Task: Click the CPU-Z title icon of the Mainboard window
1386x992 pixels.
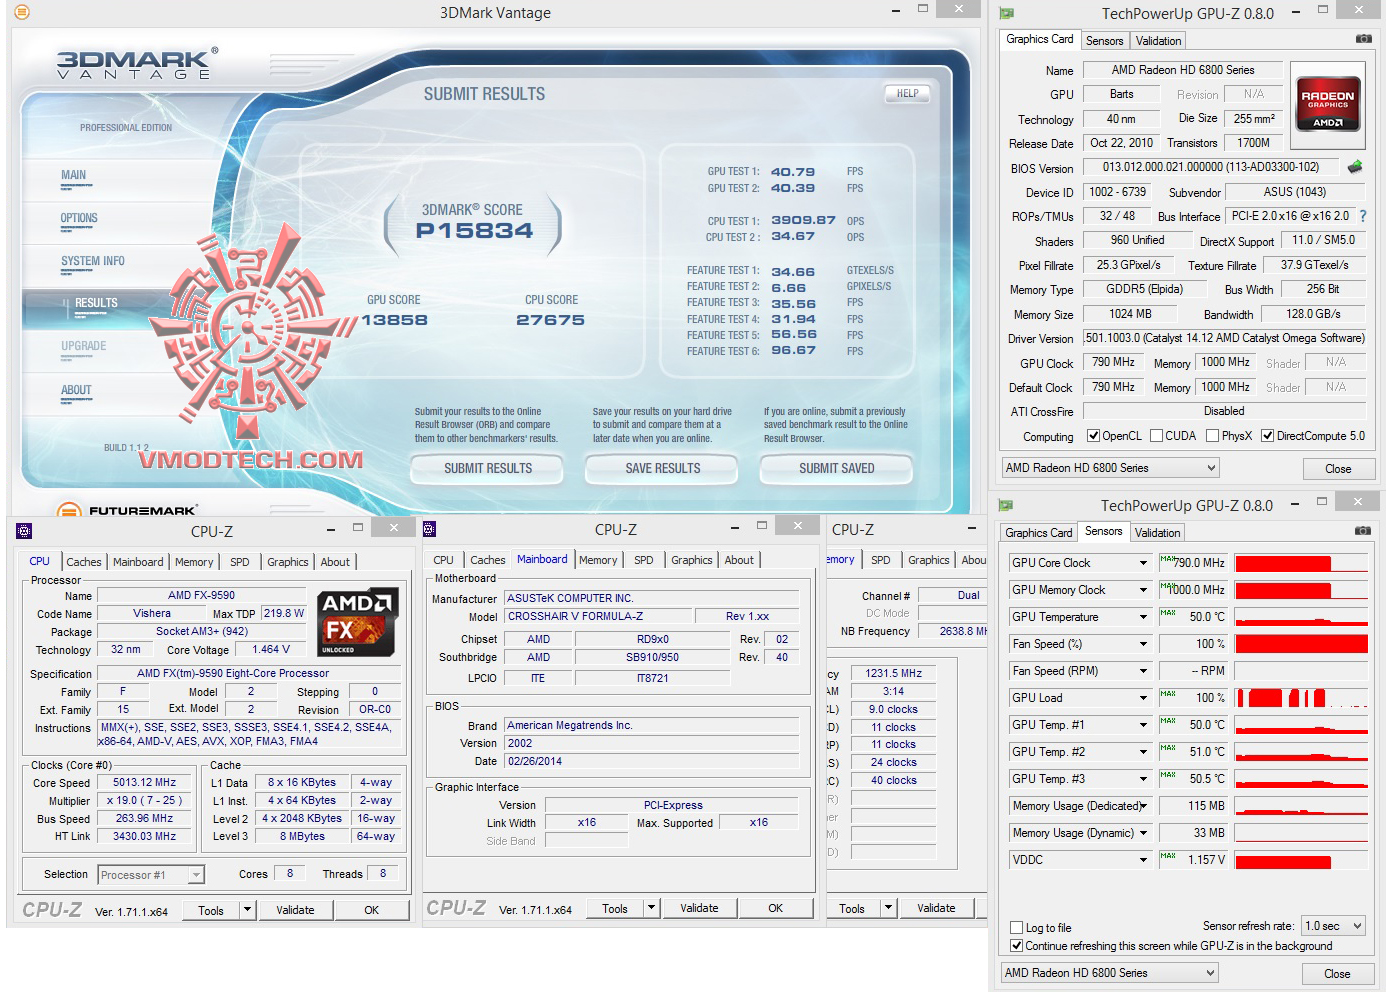Action: coord(430,529)
